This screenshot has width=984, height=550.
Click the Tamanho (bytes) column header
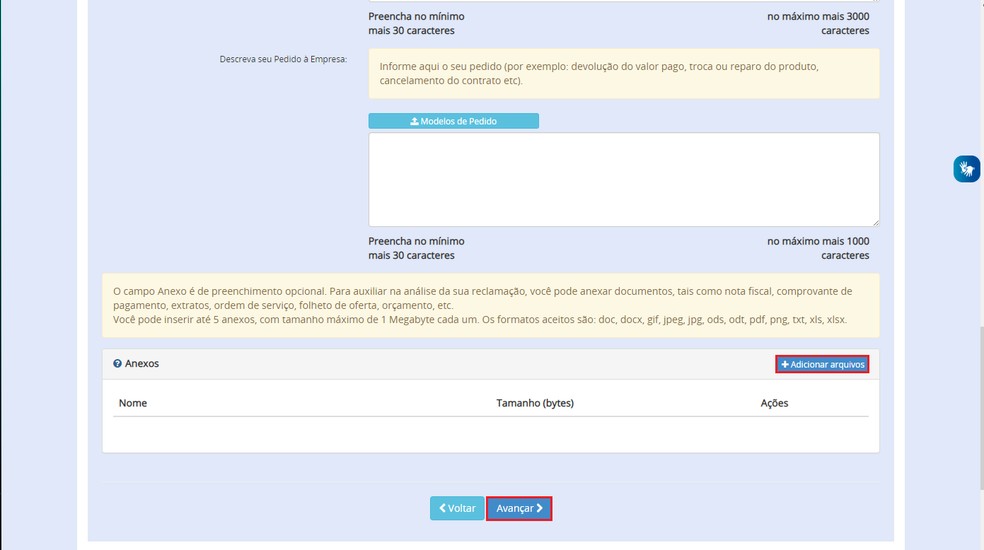[535, 403]
